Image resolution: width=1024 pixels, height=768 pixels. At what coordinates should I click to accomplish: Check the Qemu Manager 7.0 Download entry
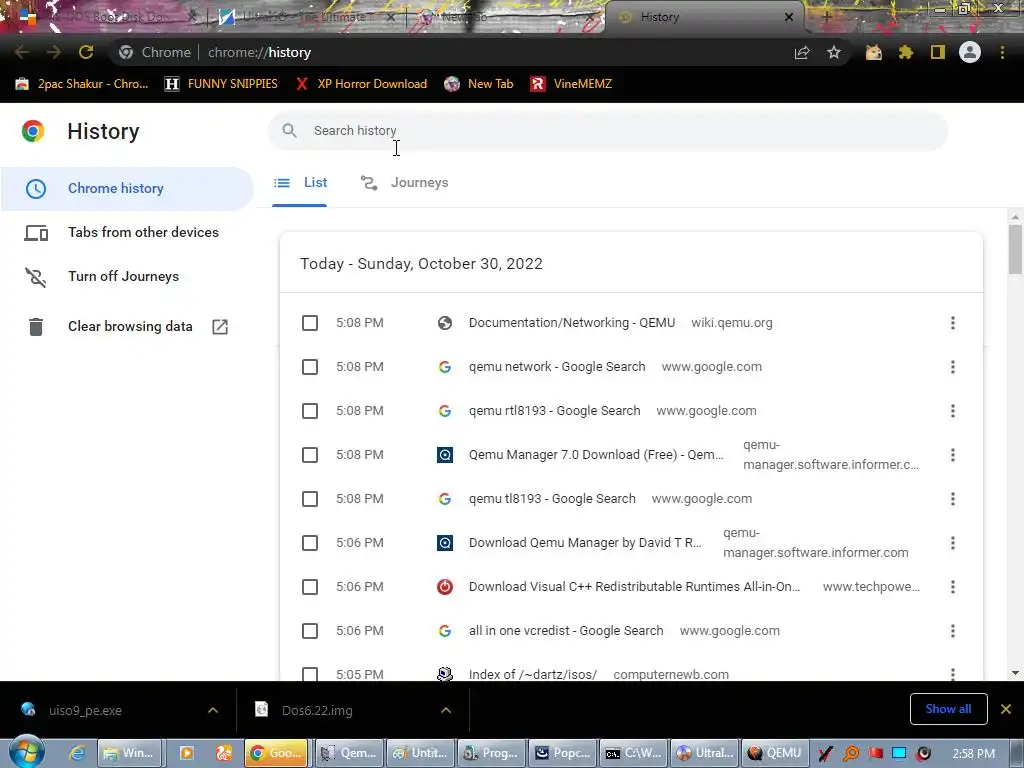(310, 455)
